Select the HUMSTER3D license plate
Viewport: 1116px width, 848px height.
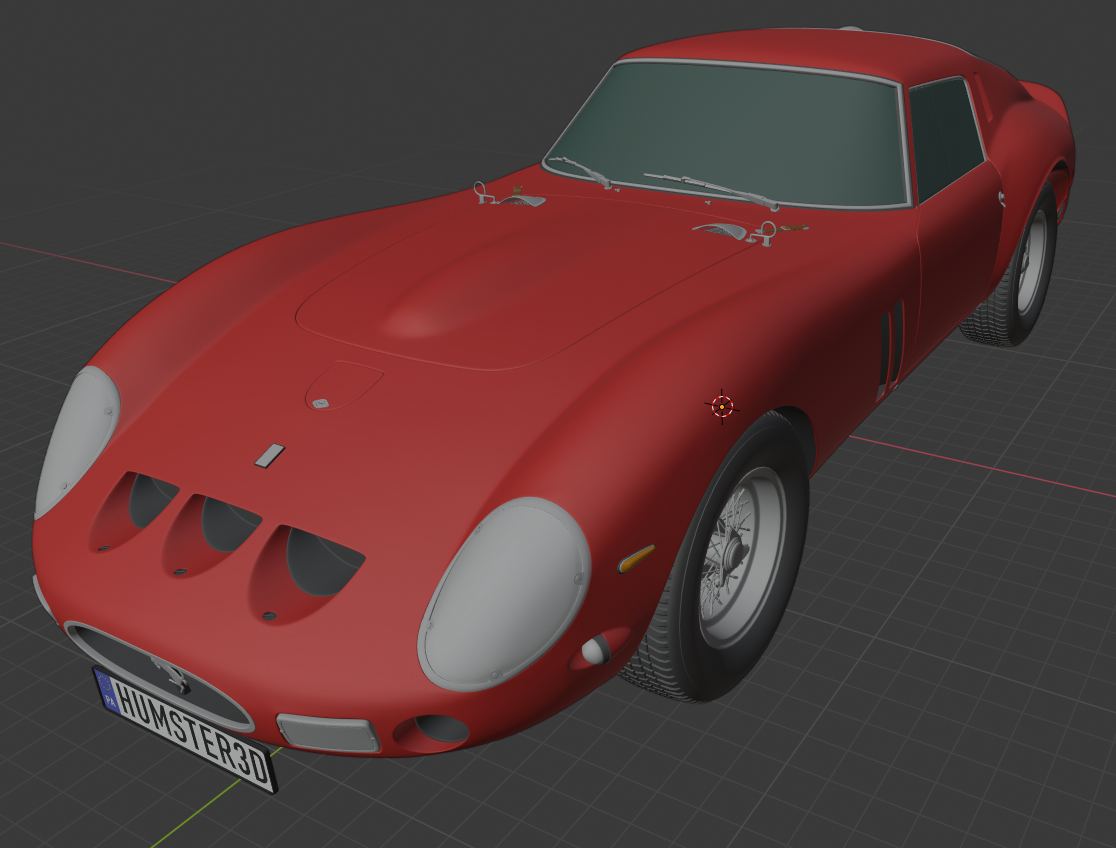184,728
